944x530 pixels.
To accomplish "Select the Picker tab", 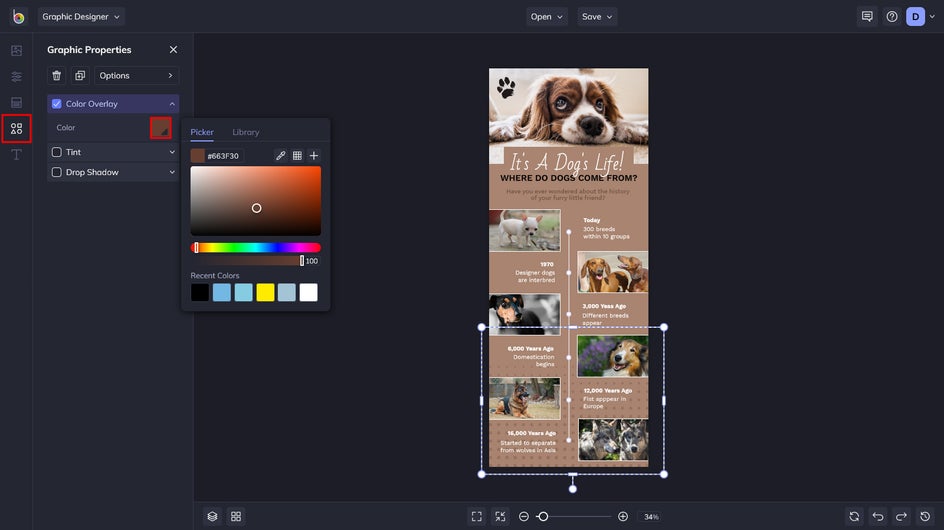I will point(202,132).
